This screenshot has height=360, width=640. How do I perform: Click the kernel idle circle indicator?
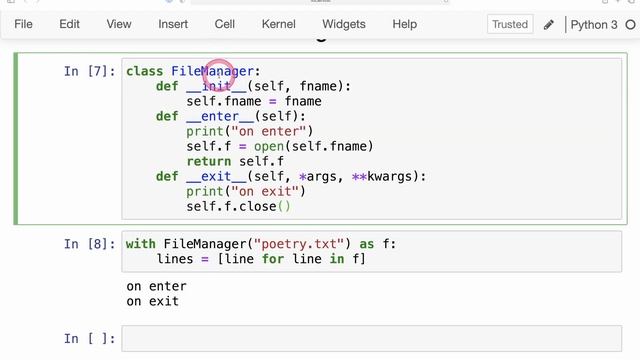point(630,25)
